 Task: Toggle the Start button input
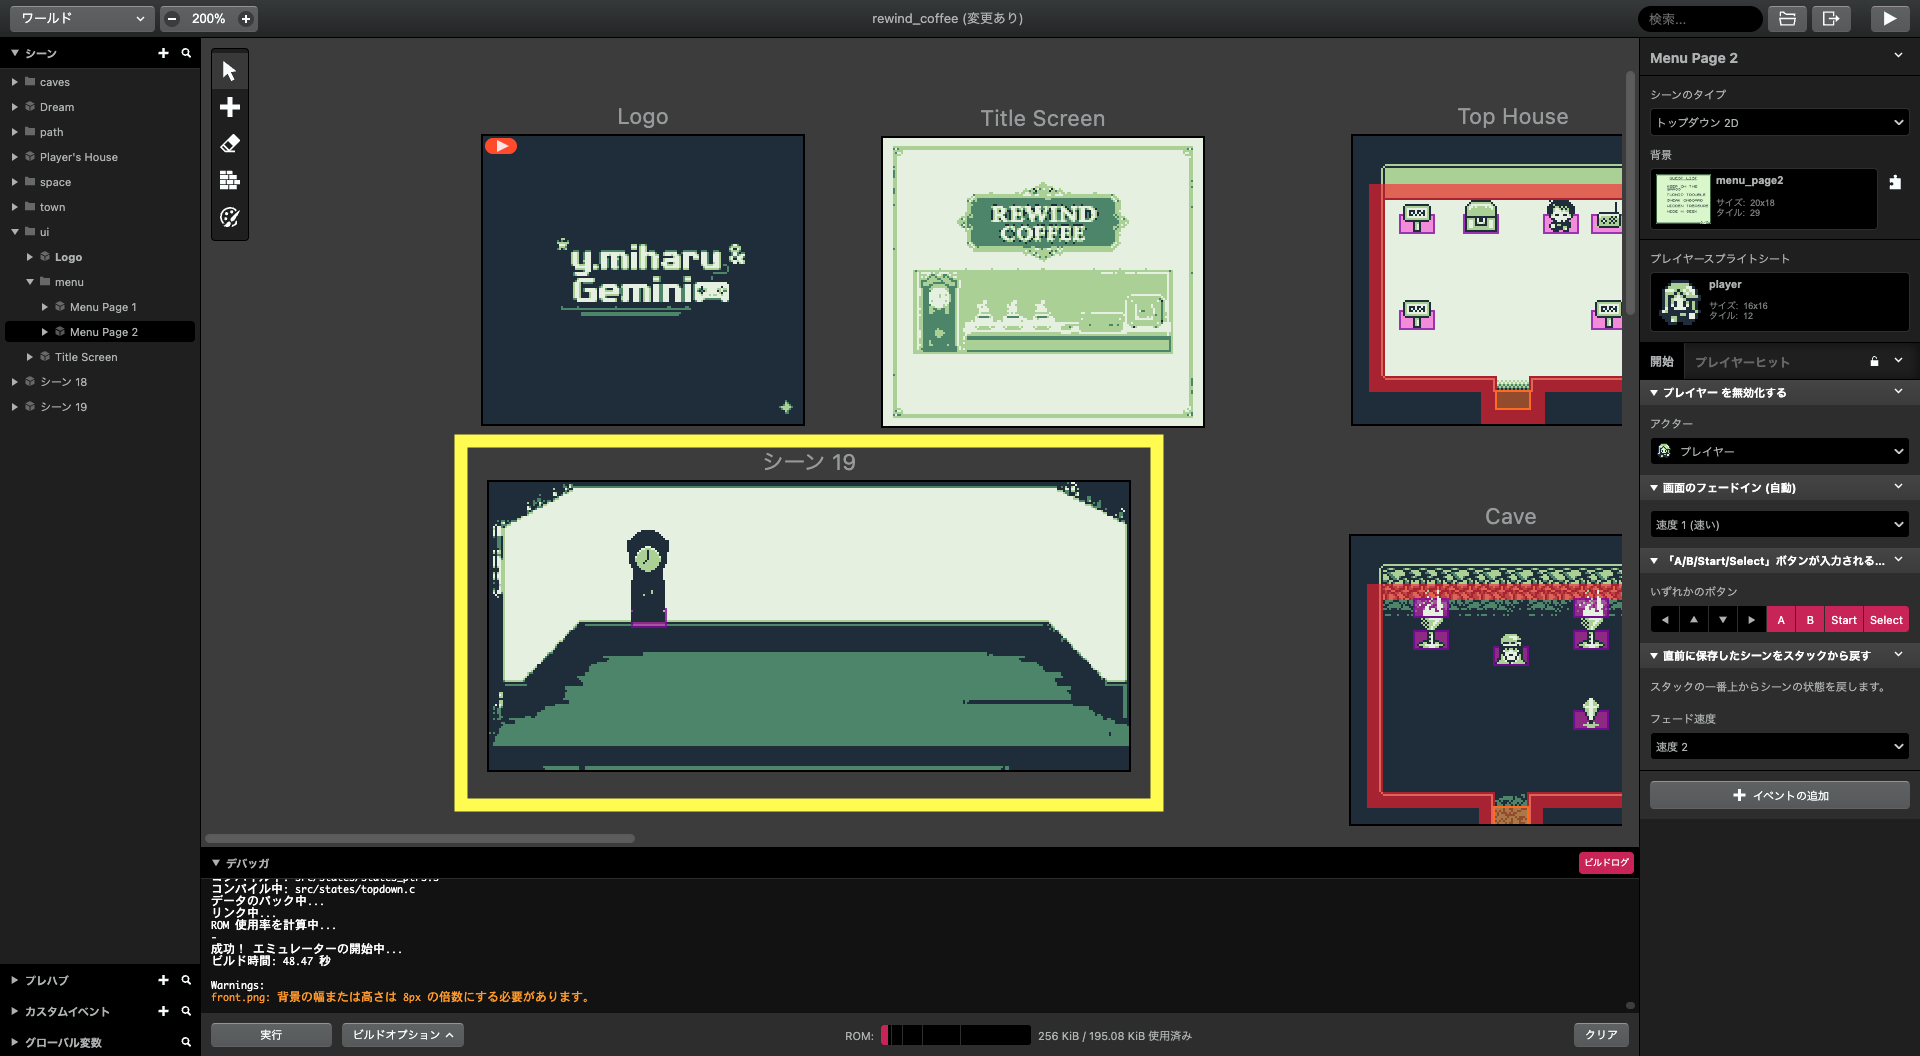pos(1844,620)
